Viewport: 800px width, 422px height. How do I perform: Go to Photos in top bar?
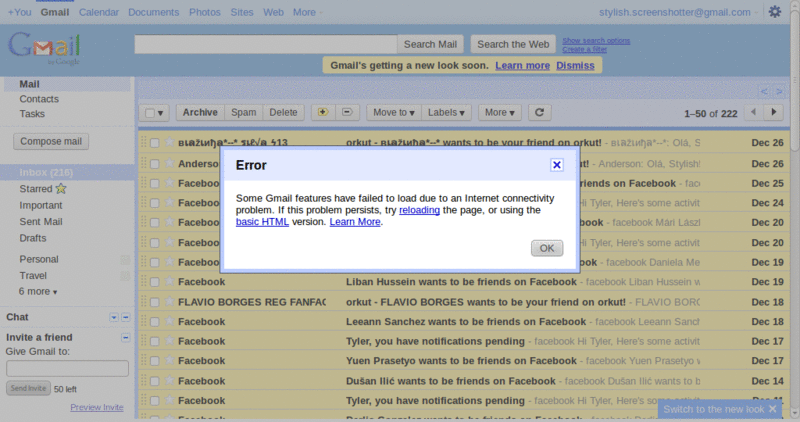click(205, 12)
